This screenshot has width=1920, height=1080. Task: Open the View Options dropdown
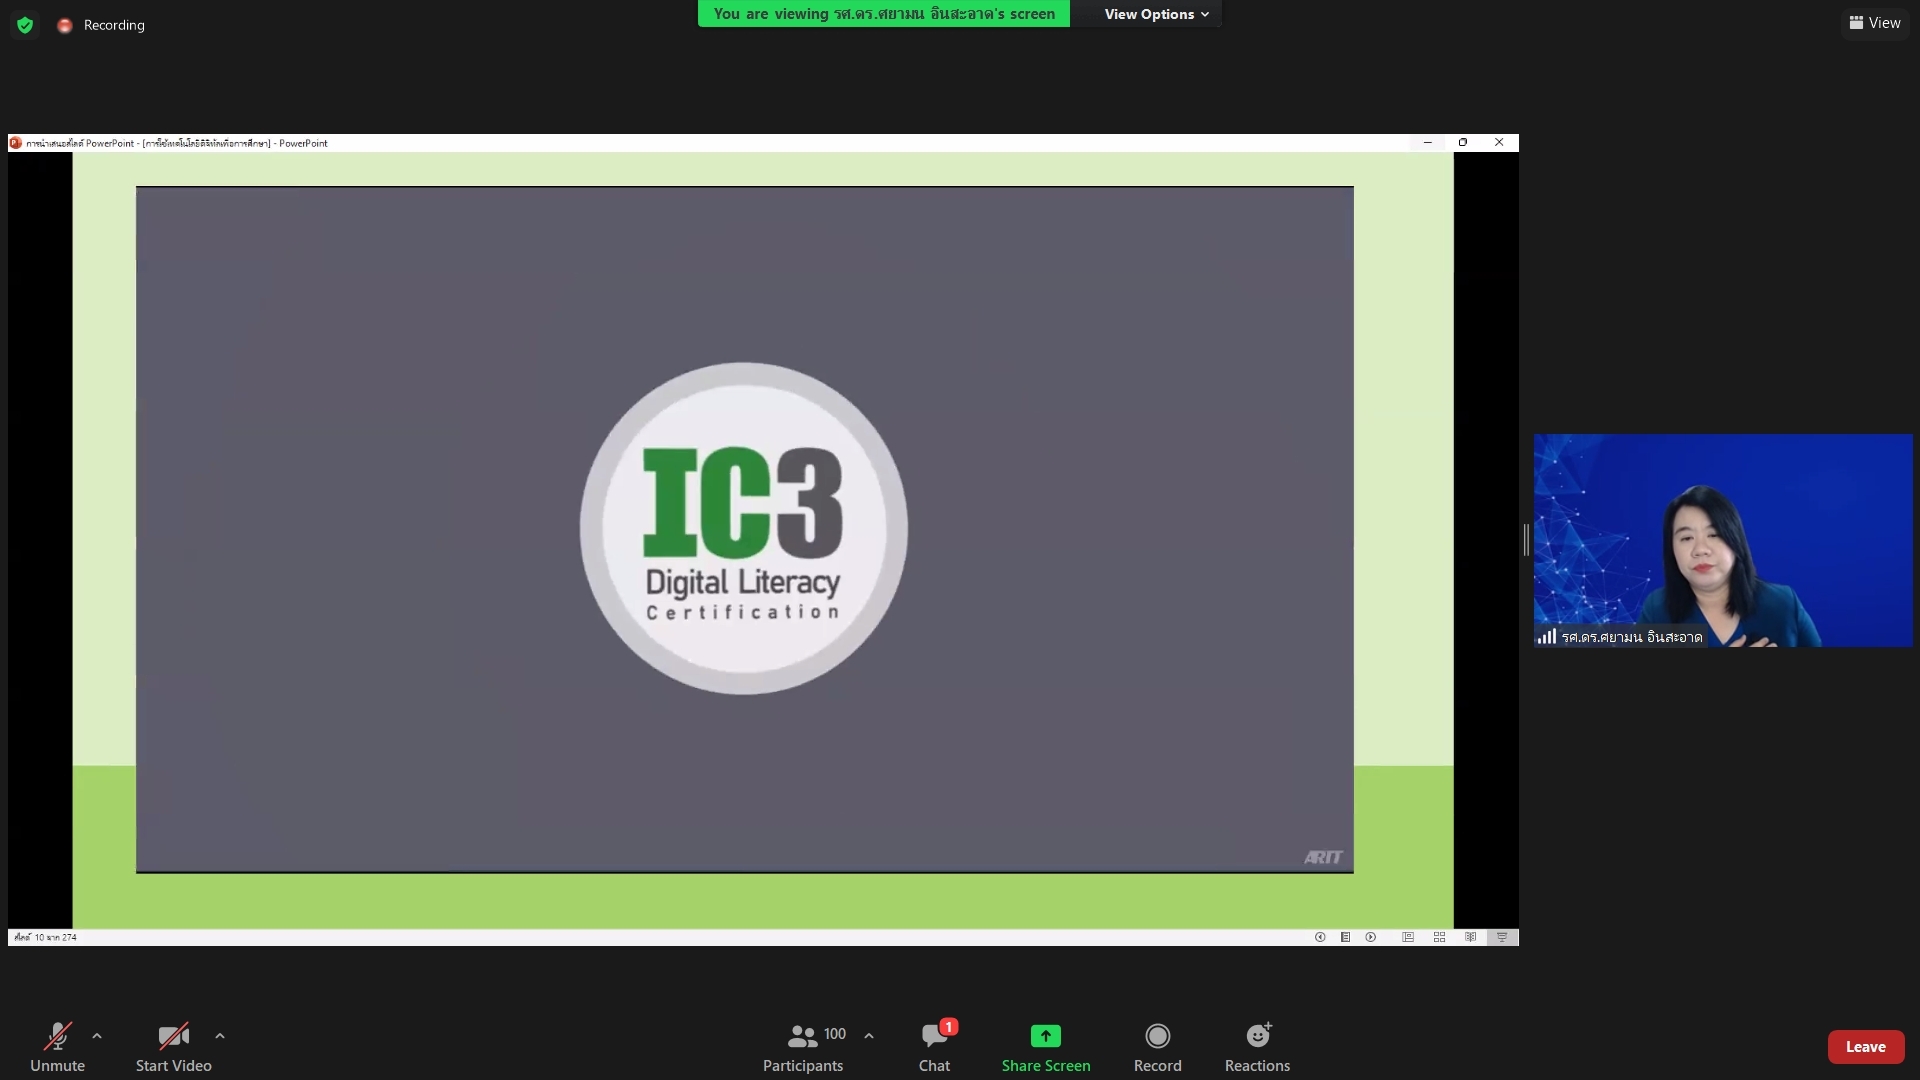pos(1156,14)
